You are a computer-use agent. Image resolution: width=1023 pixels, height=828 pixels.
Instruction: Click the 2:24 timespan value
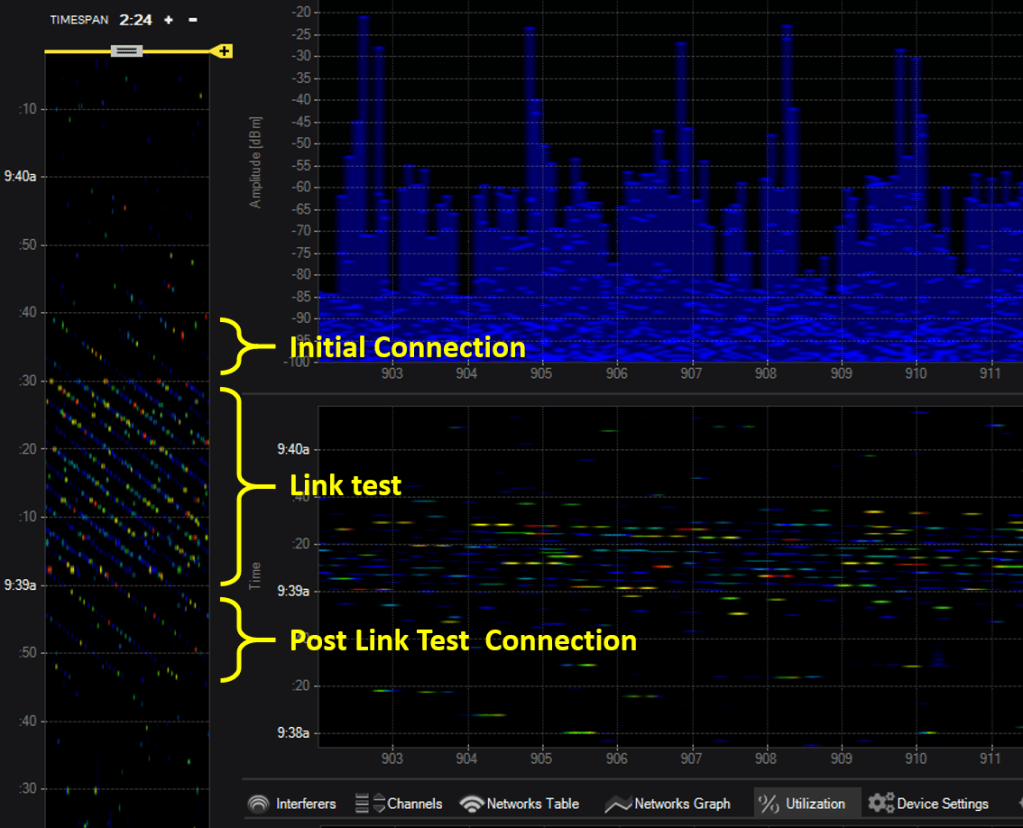[x=134, y=20]
